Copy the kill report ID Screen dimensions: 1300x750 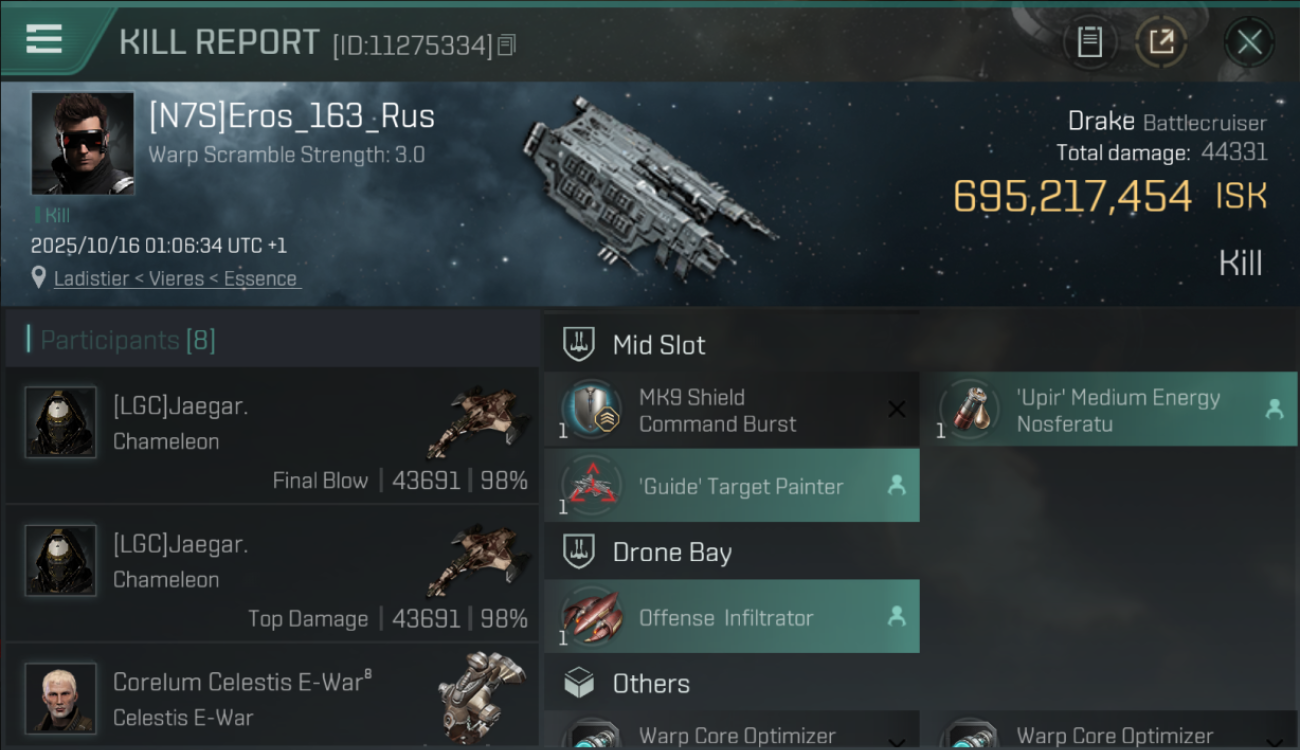pyautogui.click(x=506, y=45)
